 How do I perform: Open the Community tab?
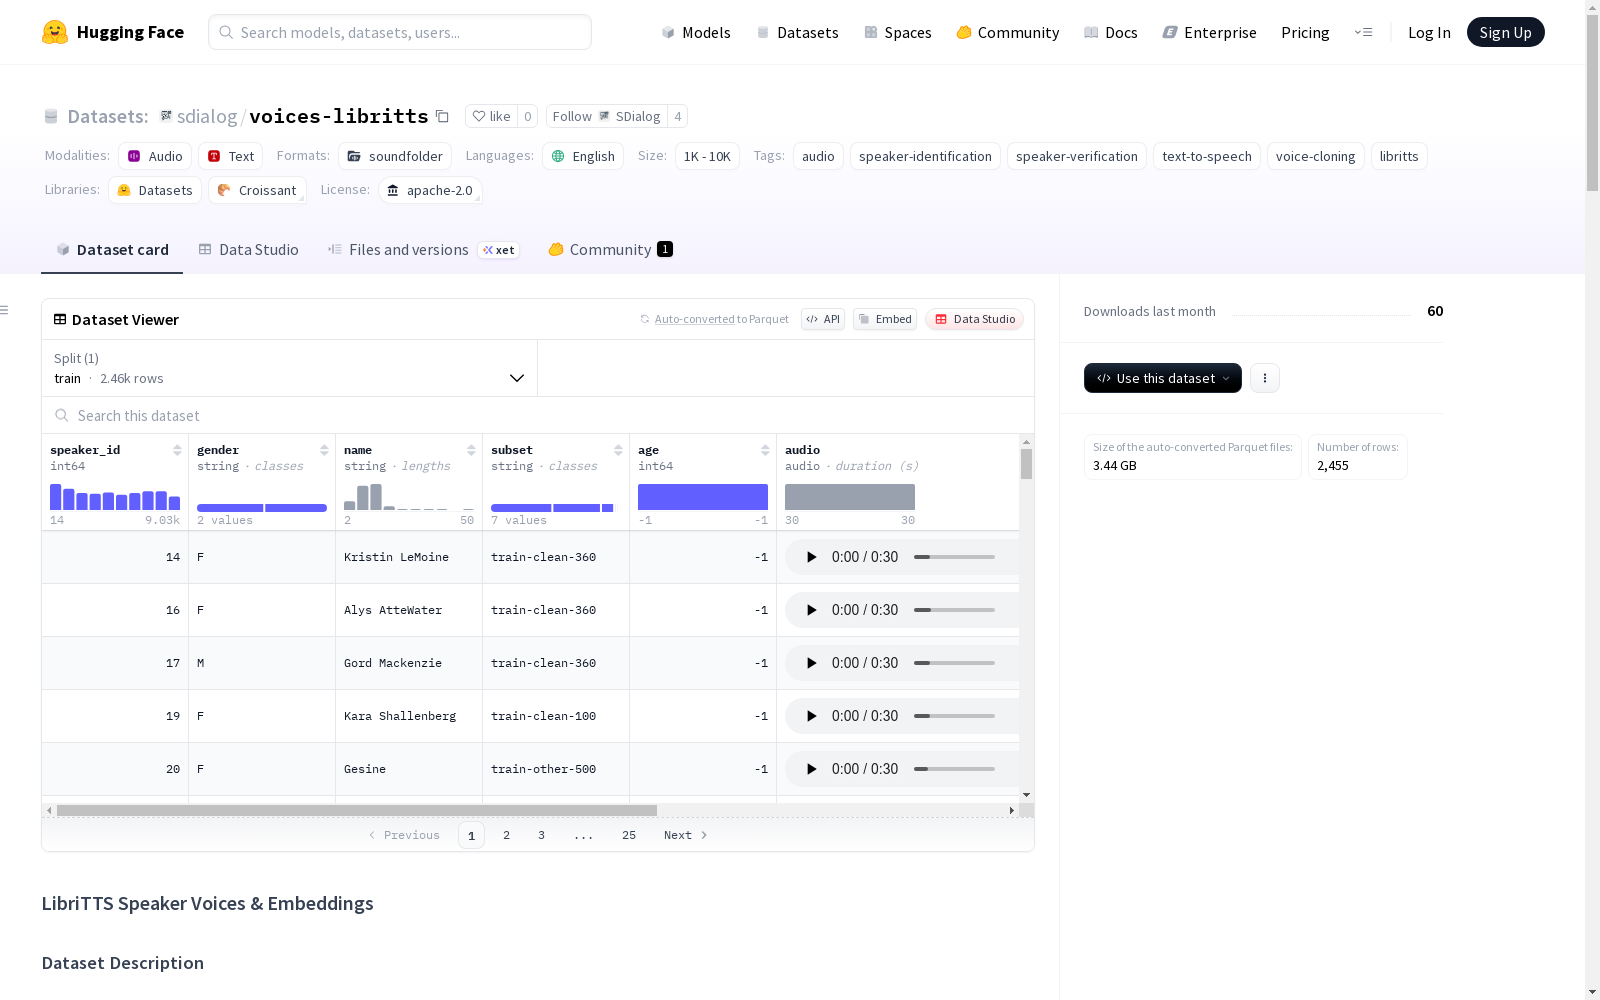pyautogui.click(x=611, y=250)
